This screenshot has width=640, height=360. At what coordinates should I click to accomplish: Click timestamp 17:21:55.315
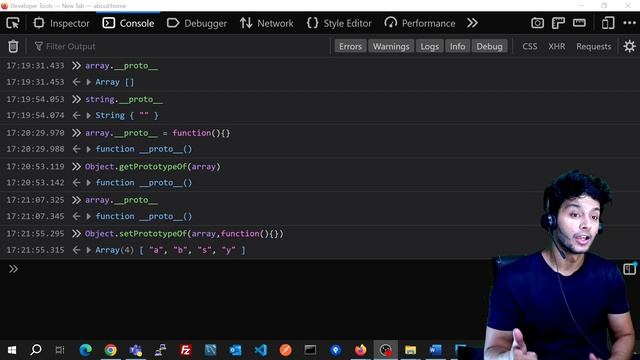tap(35, 250)
